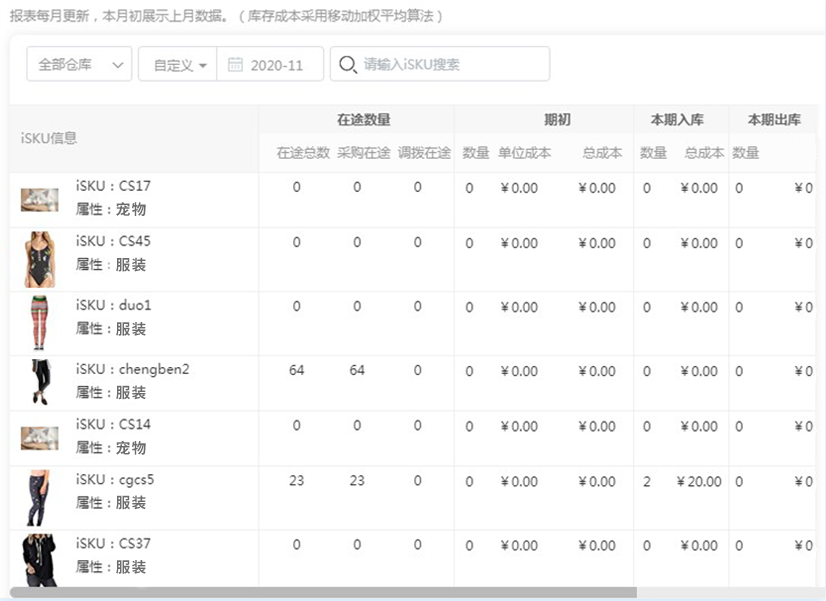Click the CS45 swimsuit thumbnail
Screen dimensions: 826x601
(40, 259)
